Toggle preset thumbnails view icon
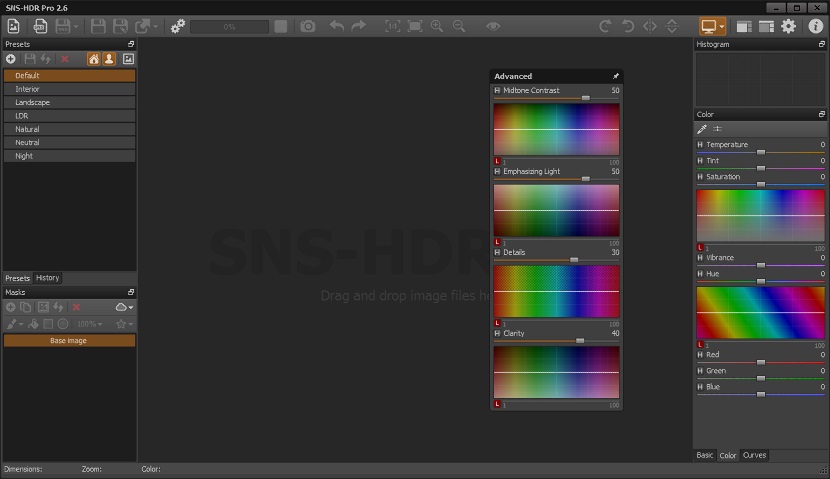The height and width of the screenshot is (479, 830). click(128, 59)
